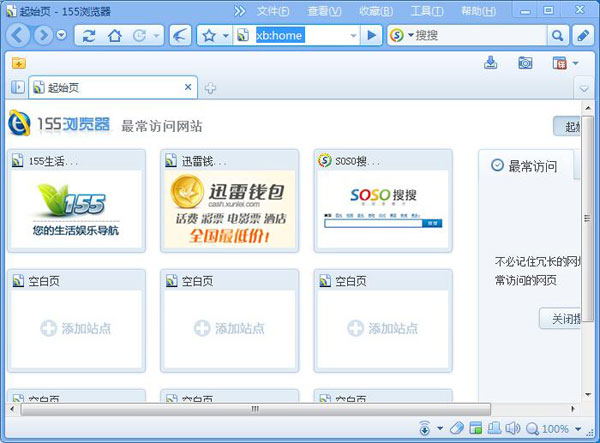The height and width of the screenshot is (443, 600).
Task: Click the 关闭 button in side panel
Action: click(x=560, y=318)
